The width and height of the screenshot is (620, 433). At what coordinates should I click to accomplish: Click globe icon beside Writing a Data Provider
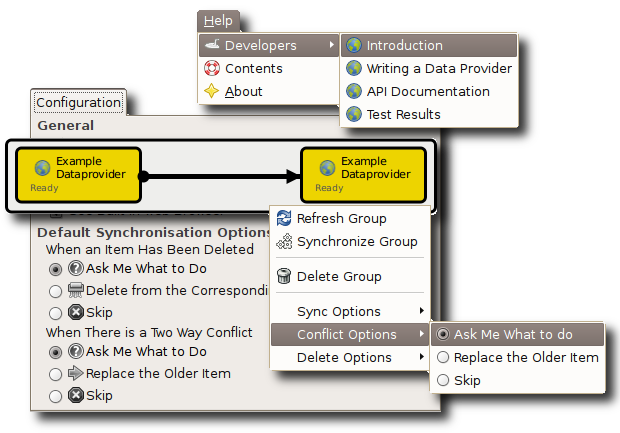coord(354,68)
